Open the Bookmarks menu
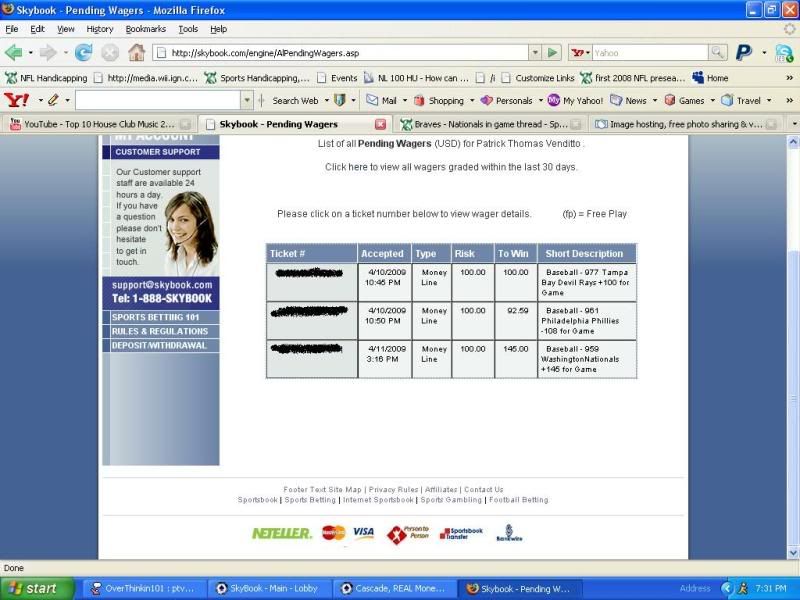 [x=145, y=29]
